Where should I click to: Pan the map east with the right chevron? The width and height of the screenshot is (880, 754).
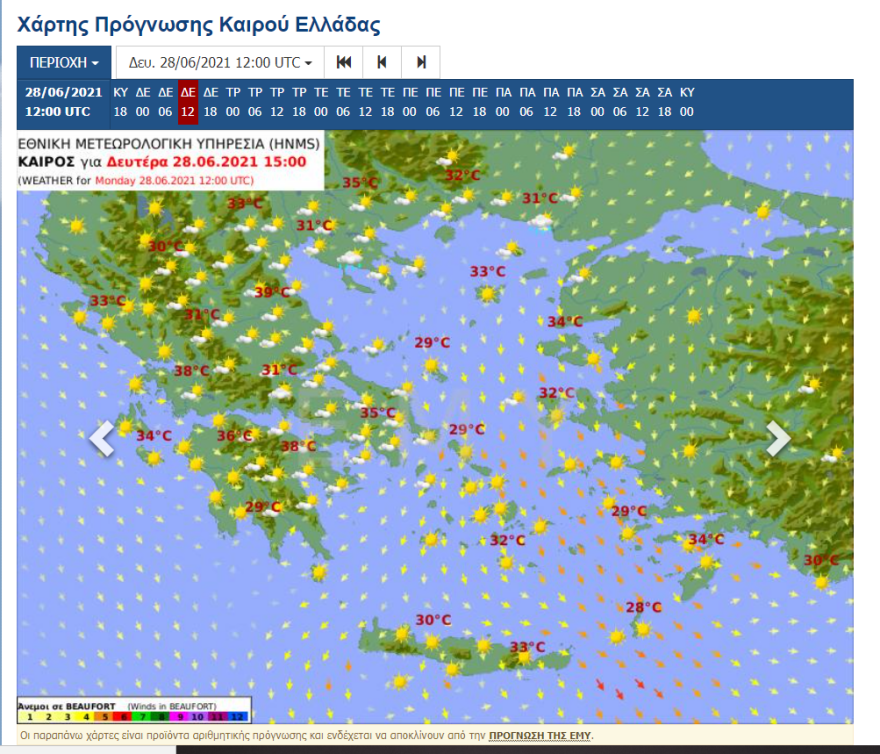[x=778, y=437]
